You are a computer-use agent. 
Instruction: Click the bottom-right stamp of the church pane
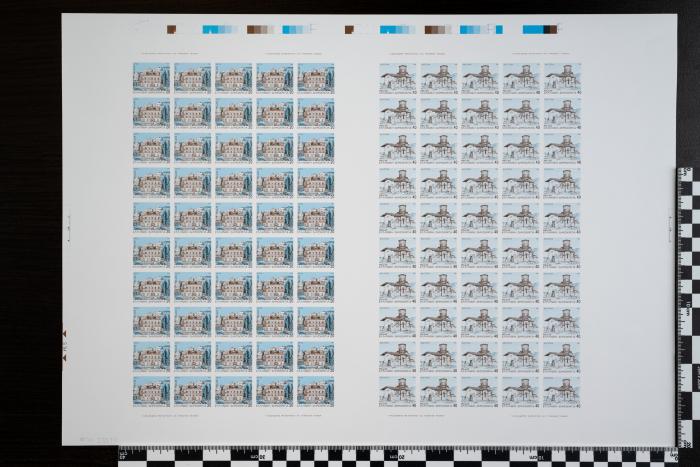click(x=562, y=392)
